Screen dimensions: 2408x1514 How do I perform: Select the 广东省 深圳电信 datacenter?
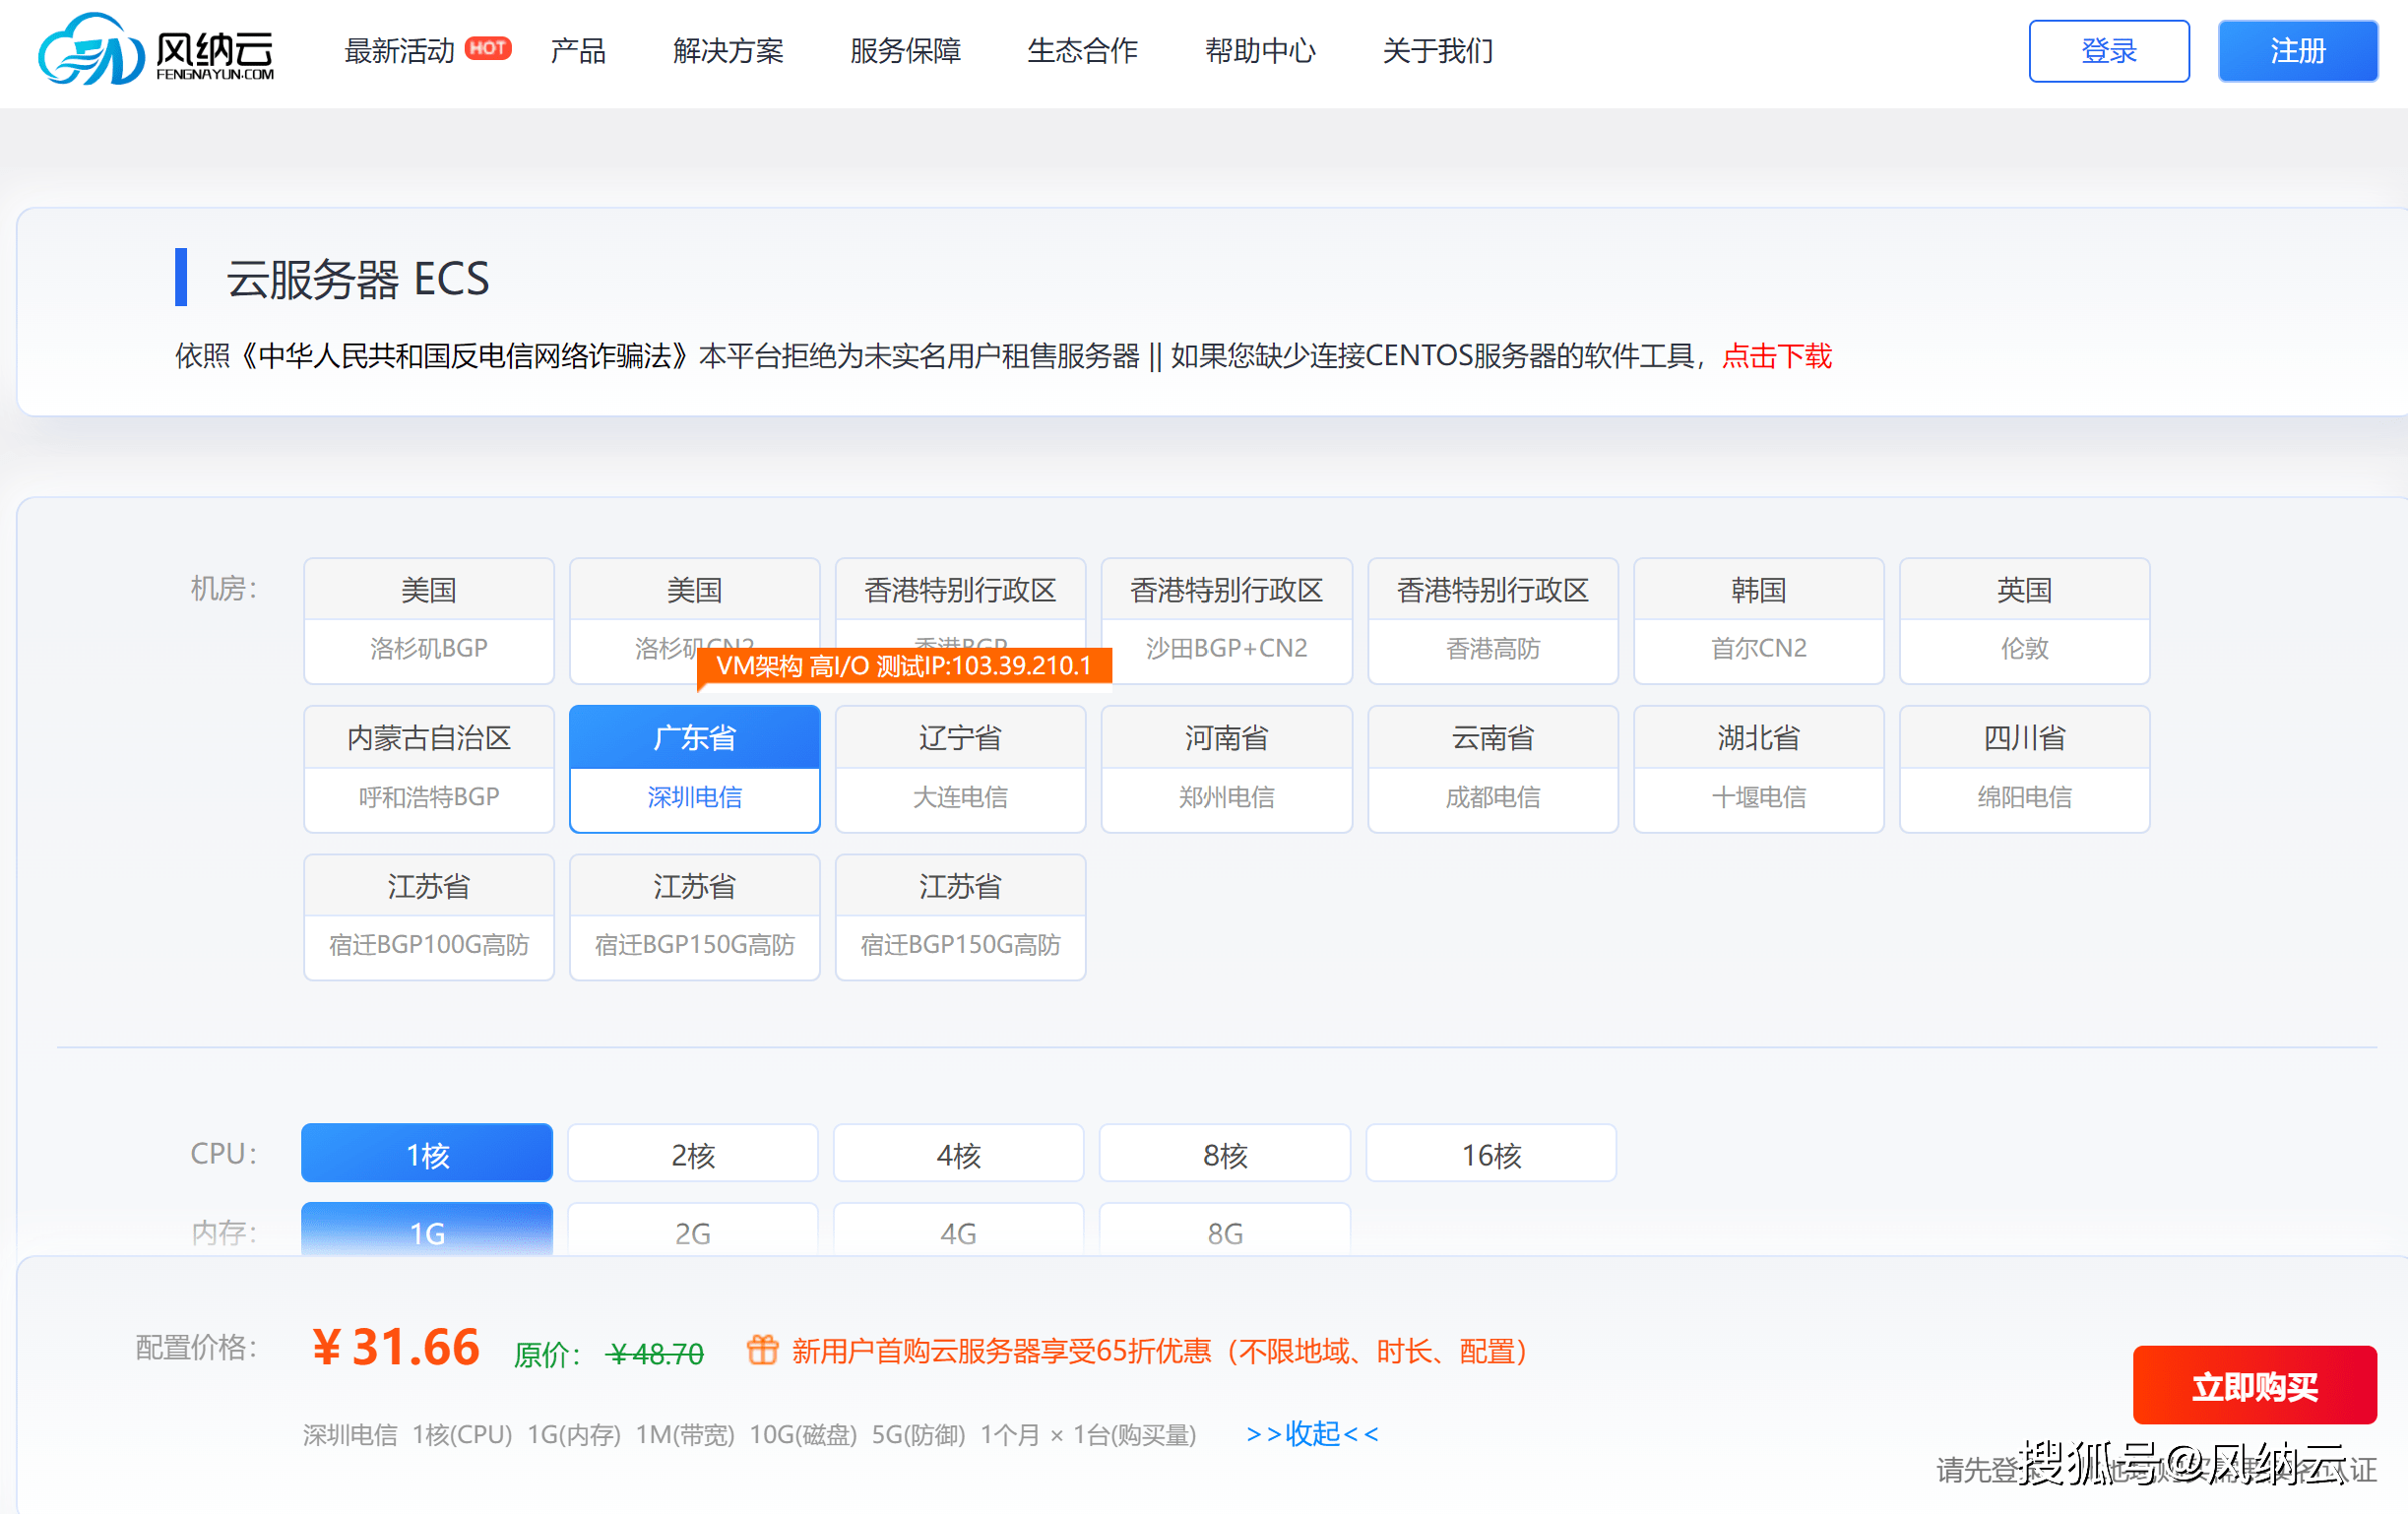point(695,769)
